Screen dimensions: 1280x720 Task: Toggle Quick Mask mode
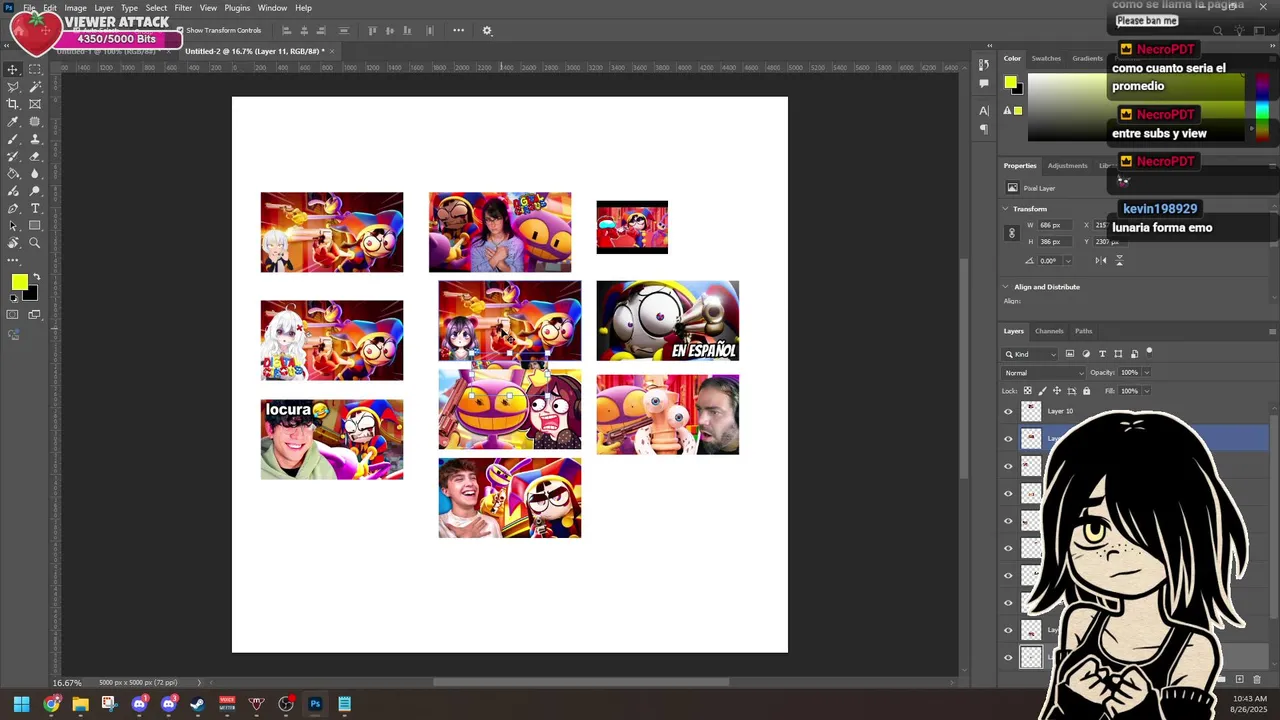(13, 315)
